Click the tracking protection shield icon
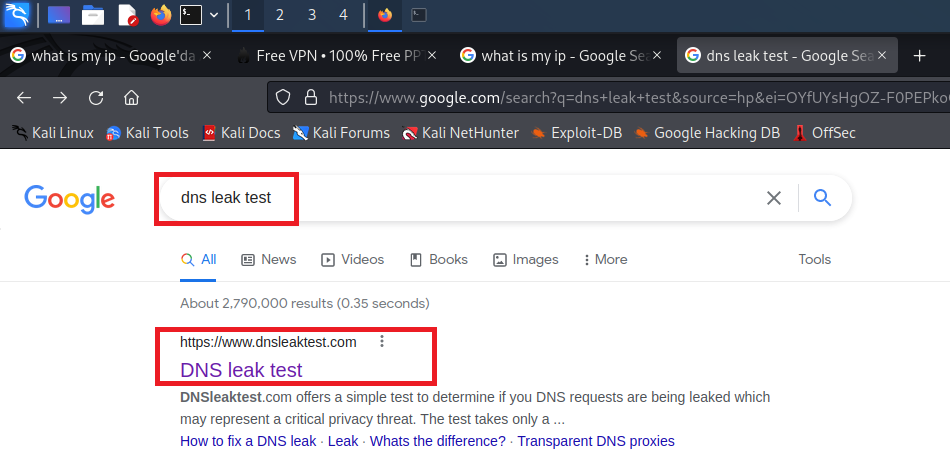This screenshot has width=950, height=464. pyautogui.click(x=283, y=98)
